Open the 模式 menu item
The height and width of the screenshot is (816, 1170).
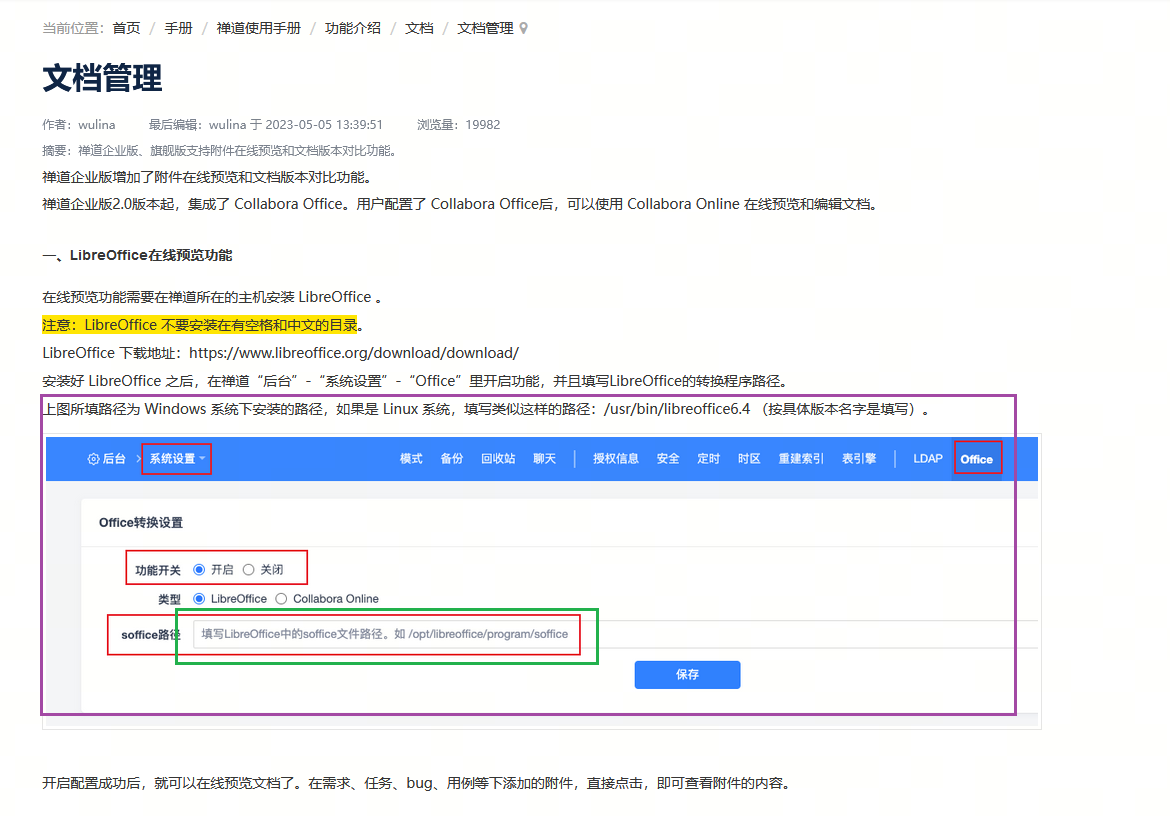pos(411,459)
